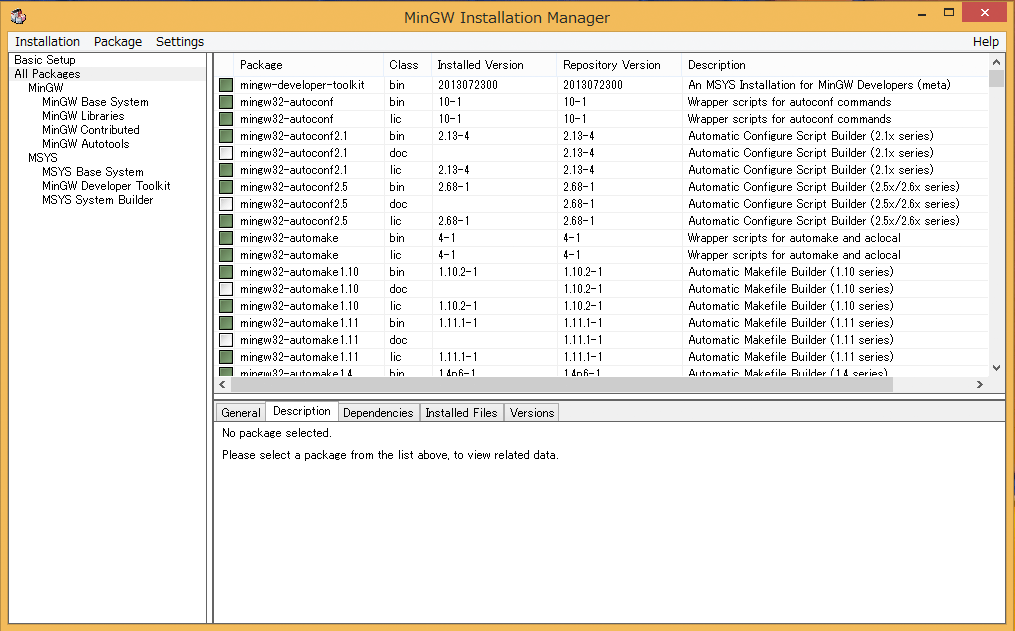
Task: Click the vertical scrollbar thumb of package list
Action: pyautogui.click(x=997, y=78)
